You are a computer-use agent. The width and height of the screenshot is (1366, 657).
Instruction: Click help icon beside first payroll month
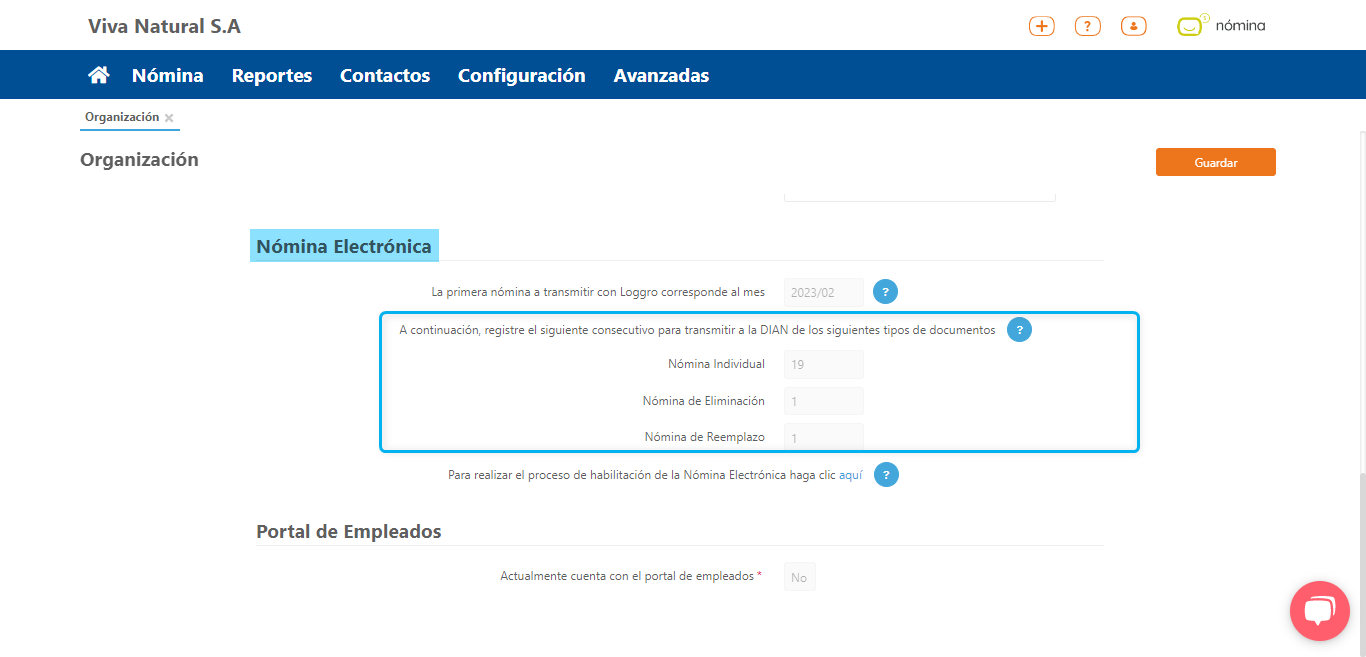885,292
